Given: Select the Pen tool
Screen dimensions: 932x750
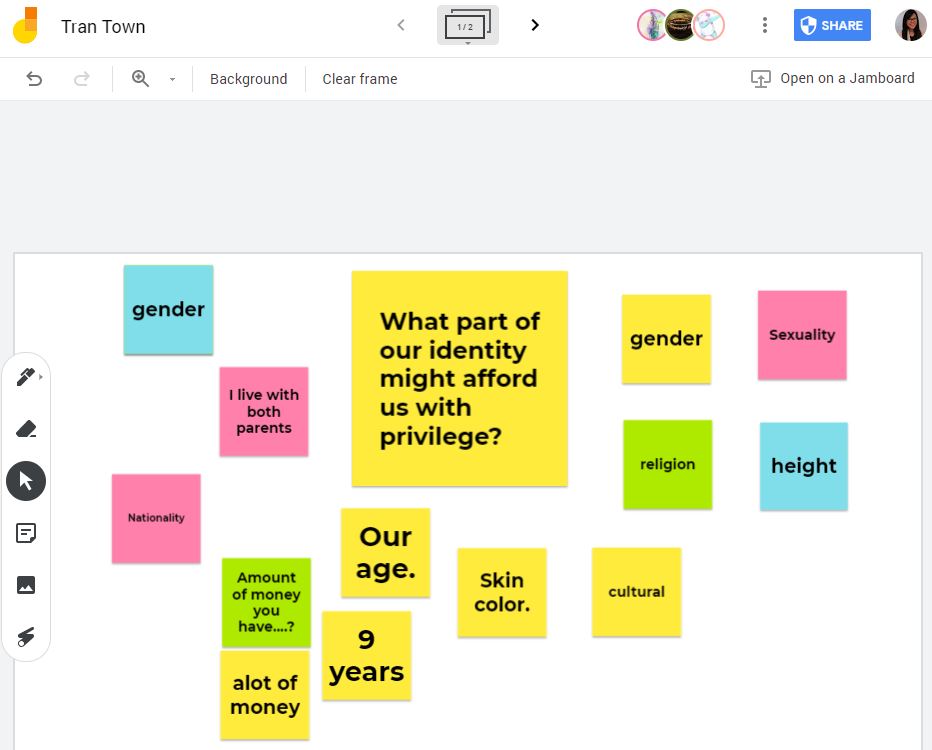Looking at the screenshot, I should point(25,377).
